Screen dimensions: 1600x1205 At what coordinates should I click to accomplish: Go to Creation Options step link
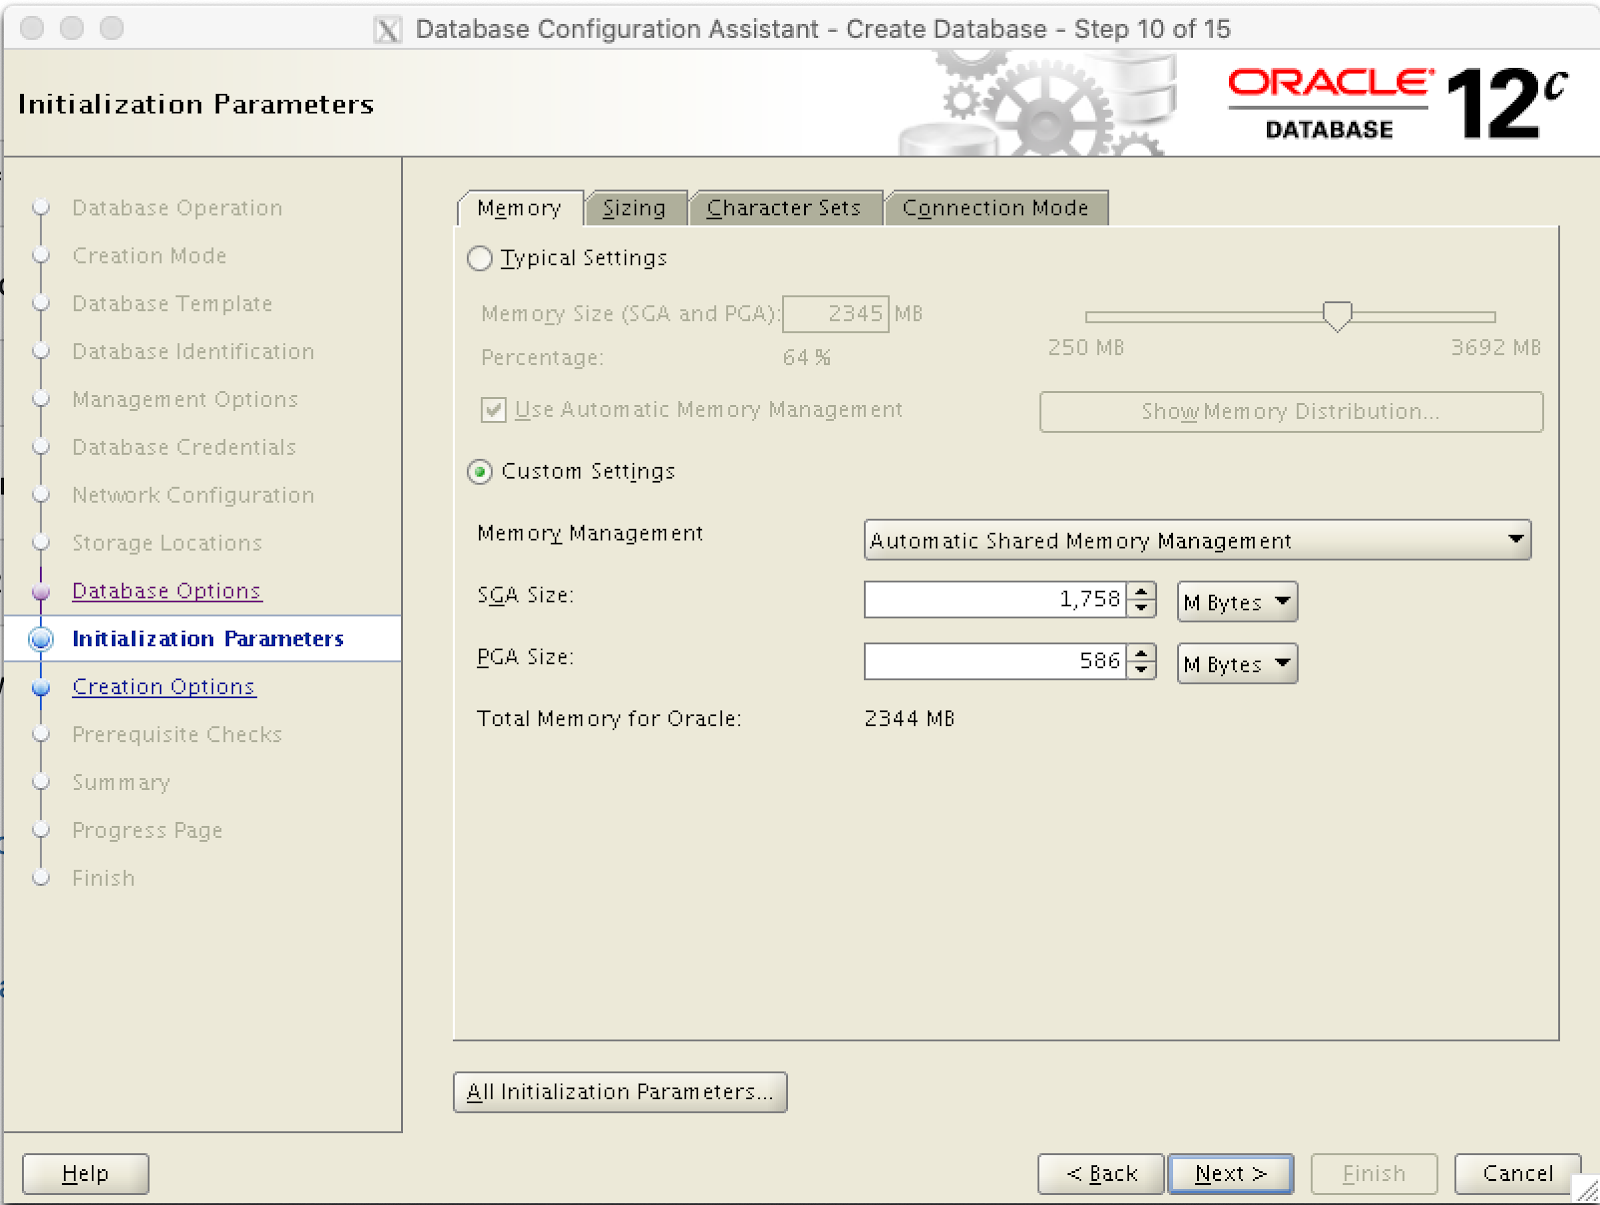pos(164,687)
